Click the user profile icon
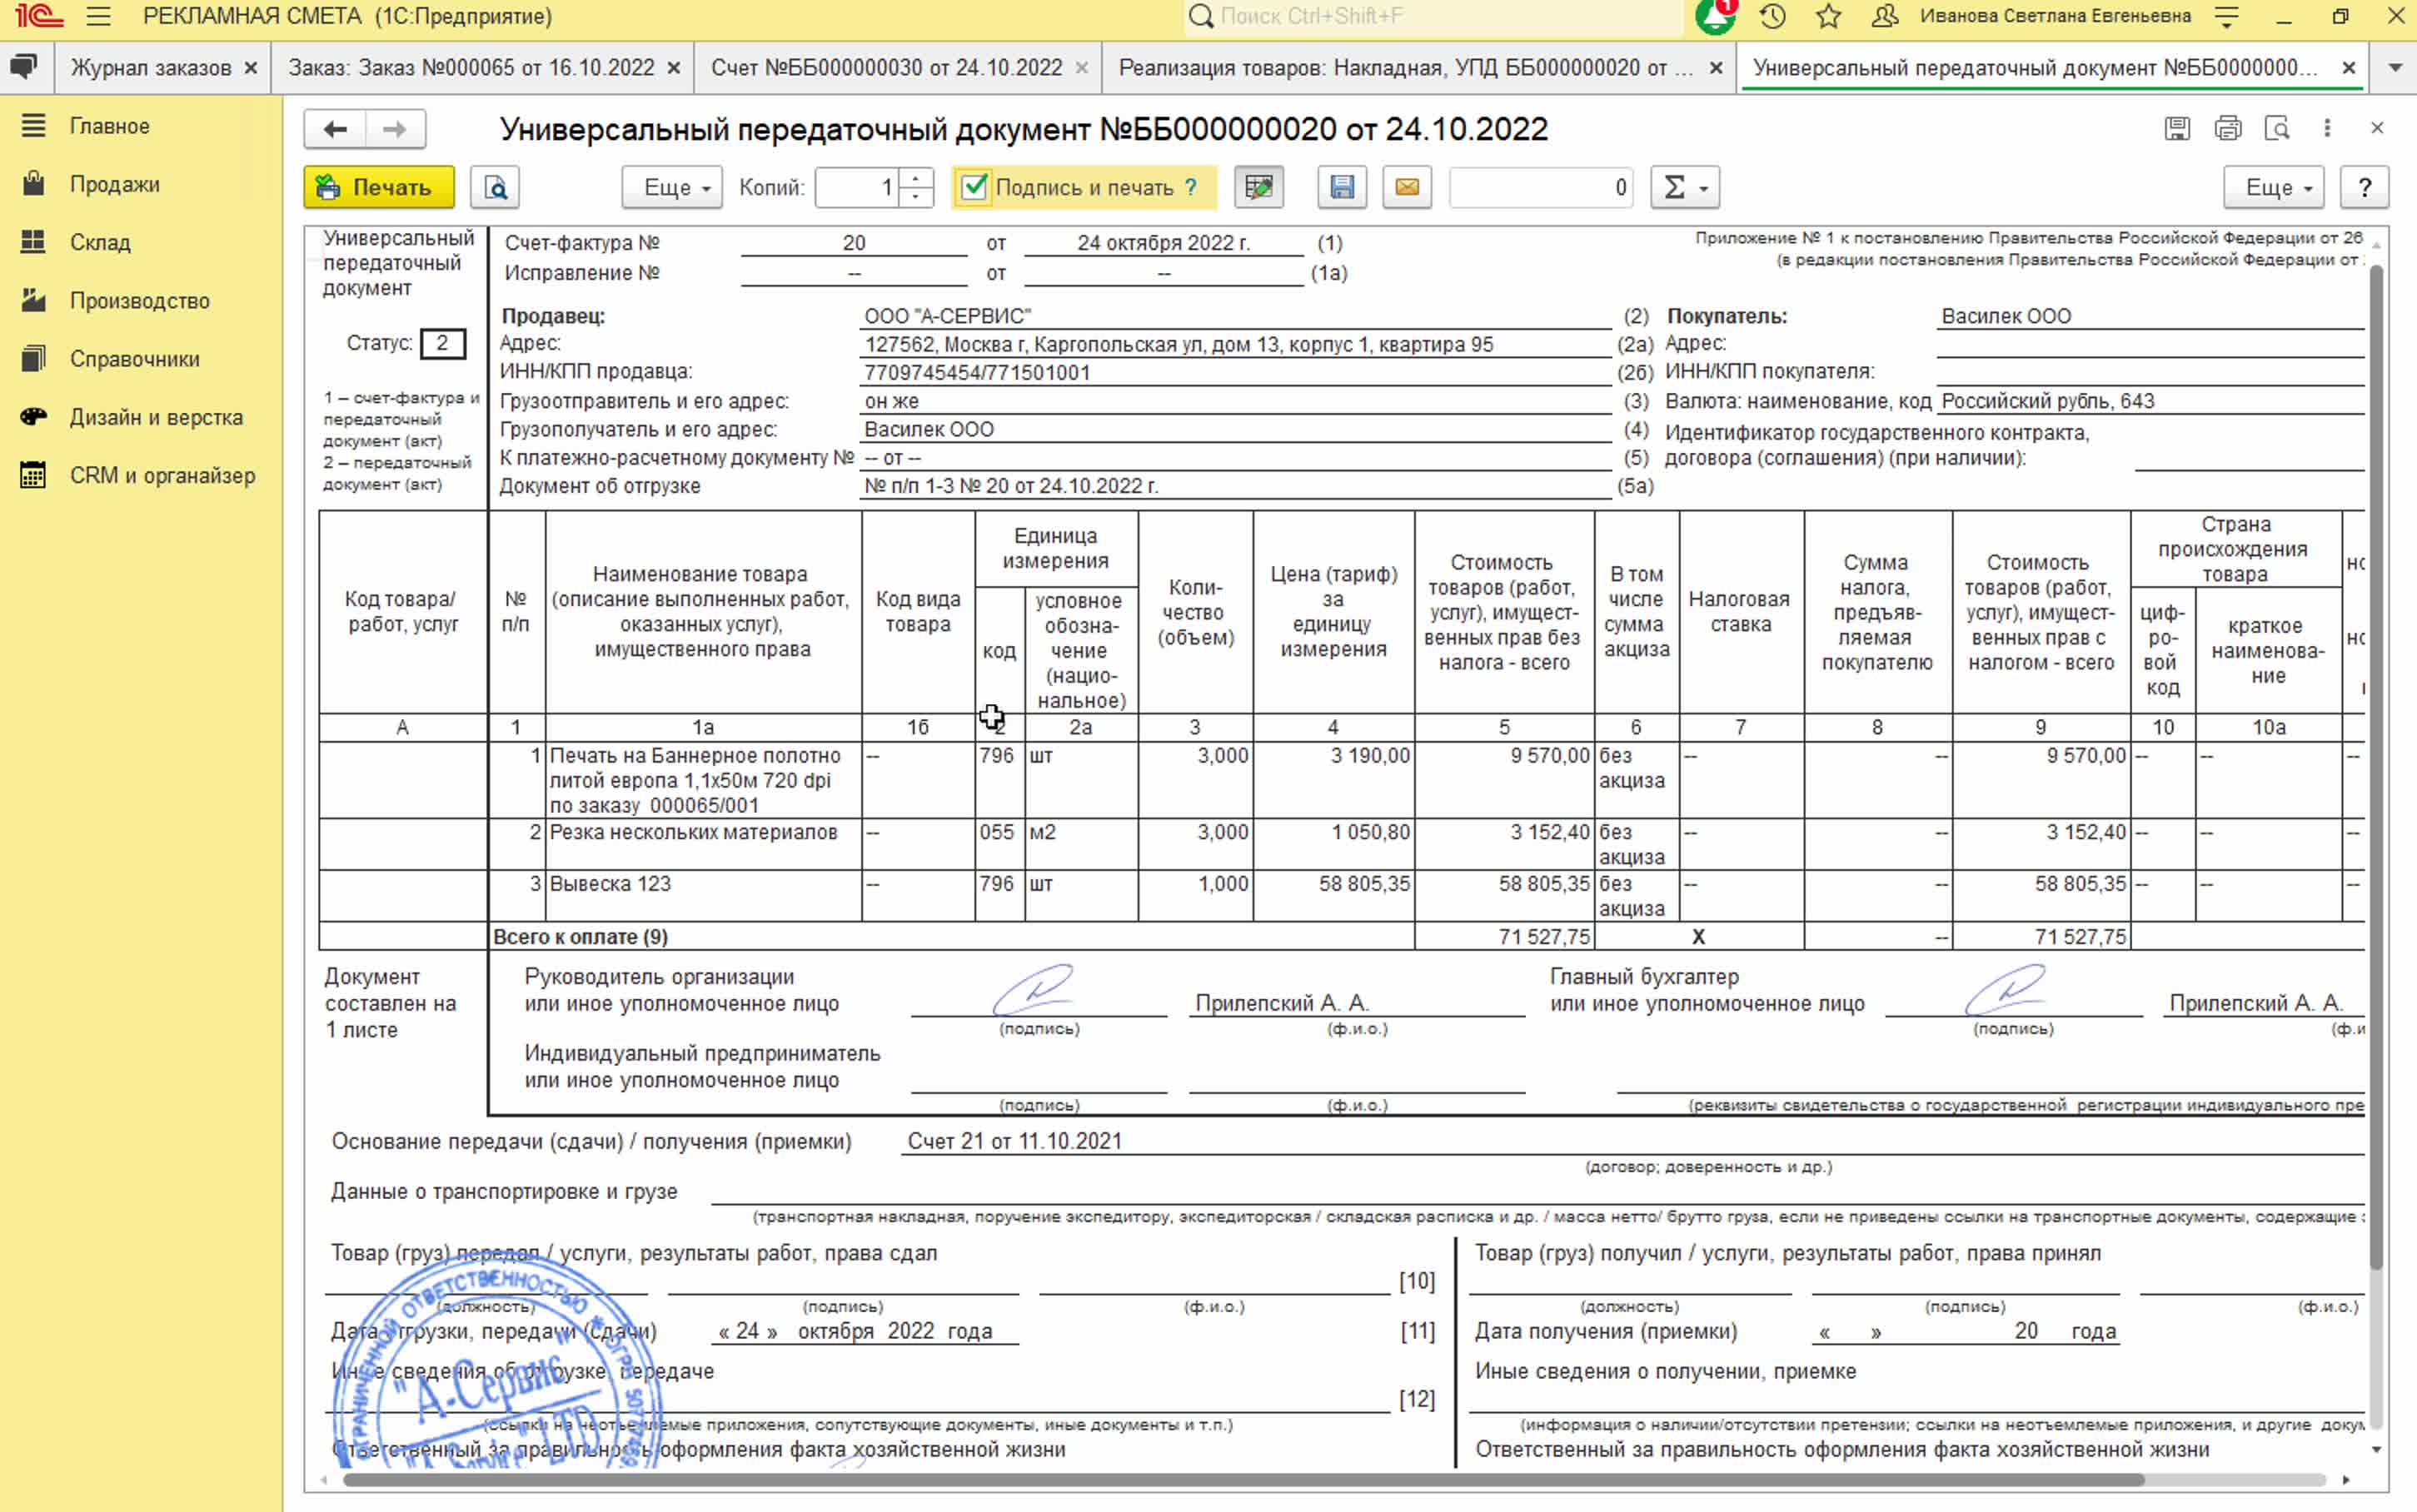 coord(1884,16)
